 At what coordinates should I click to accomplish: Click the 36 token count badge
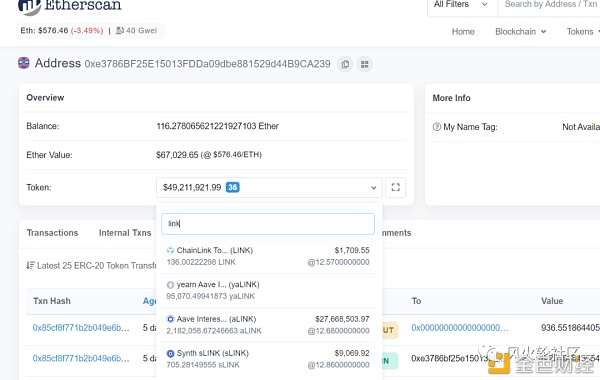click(x=233, y=187)
